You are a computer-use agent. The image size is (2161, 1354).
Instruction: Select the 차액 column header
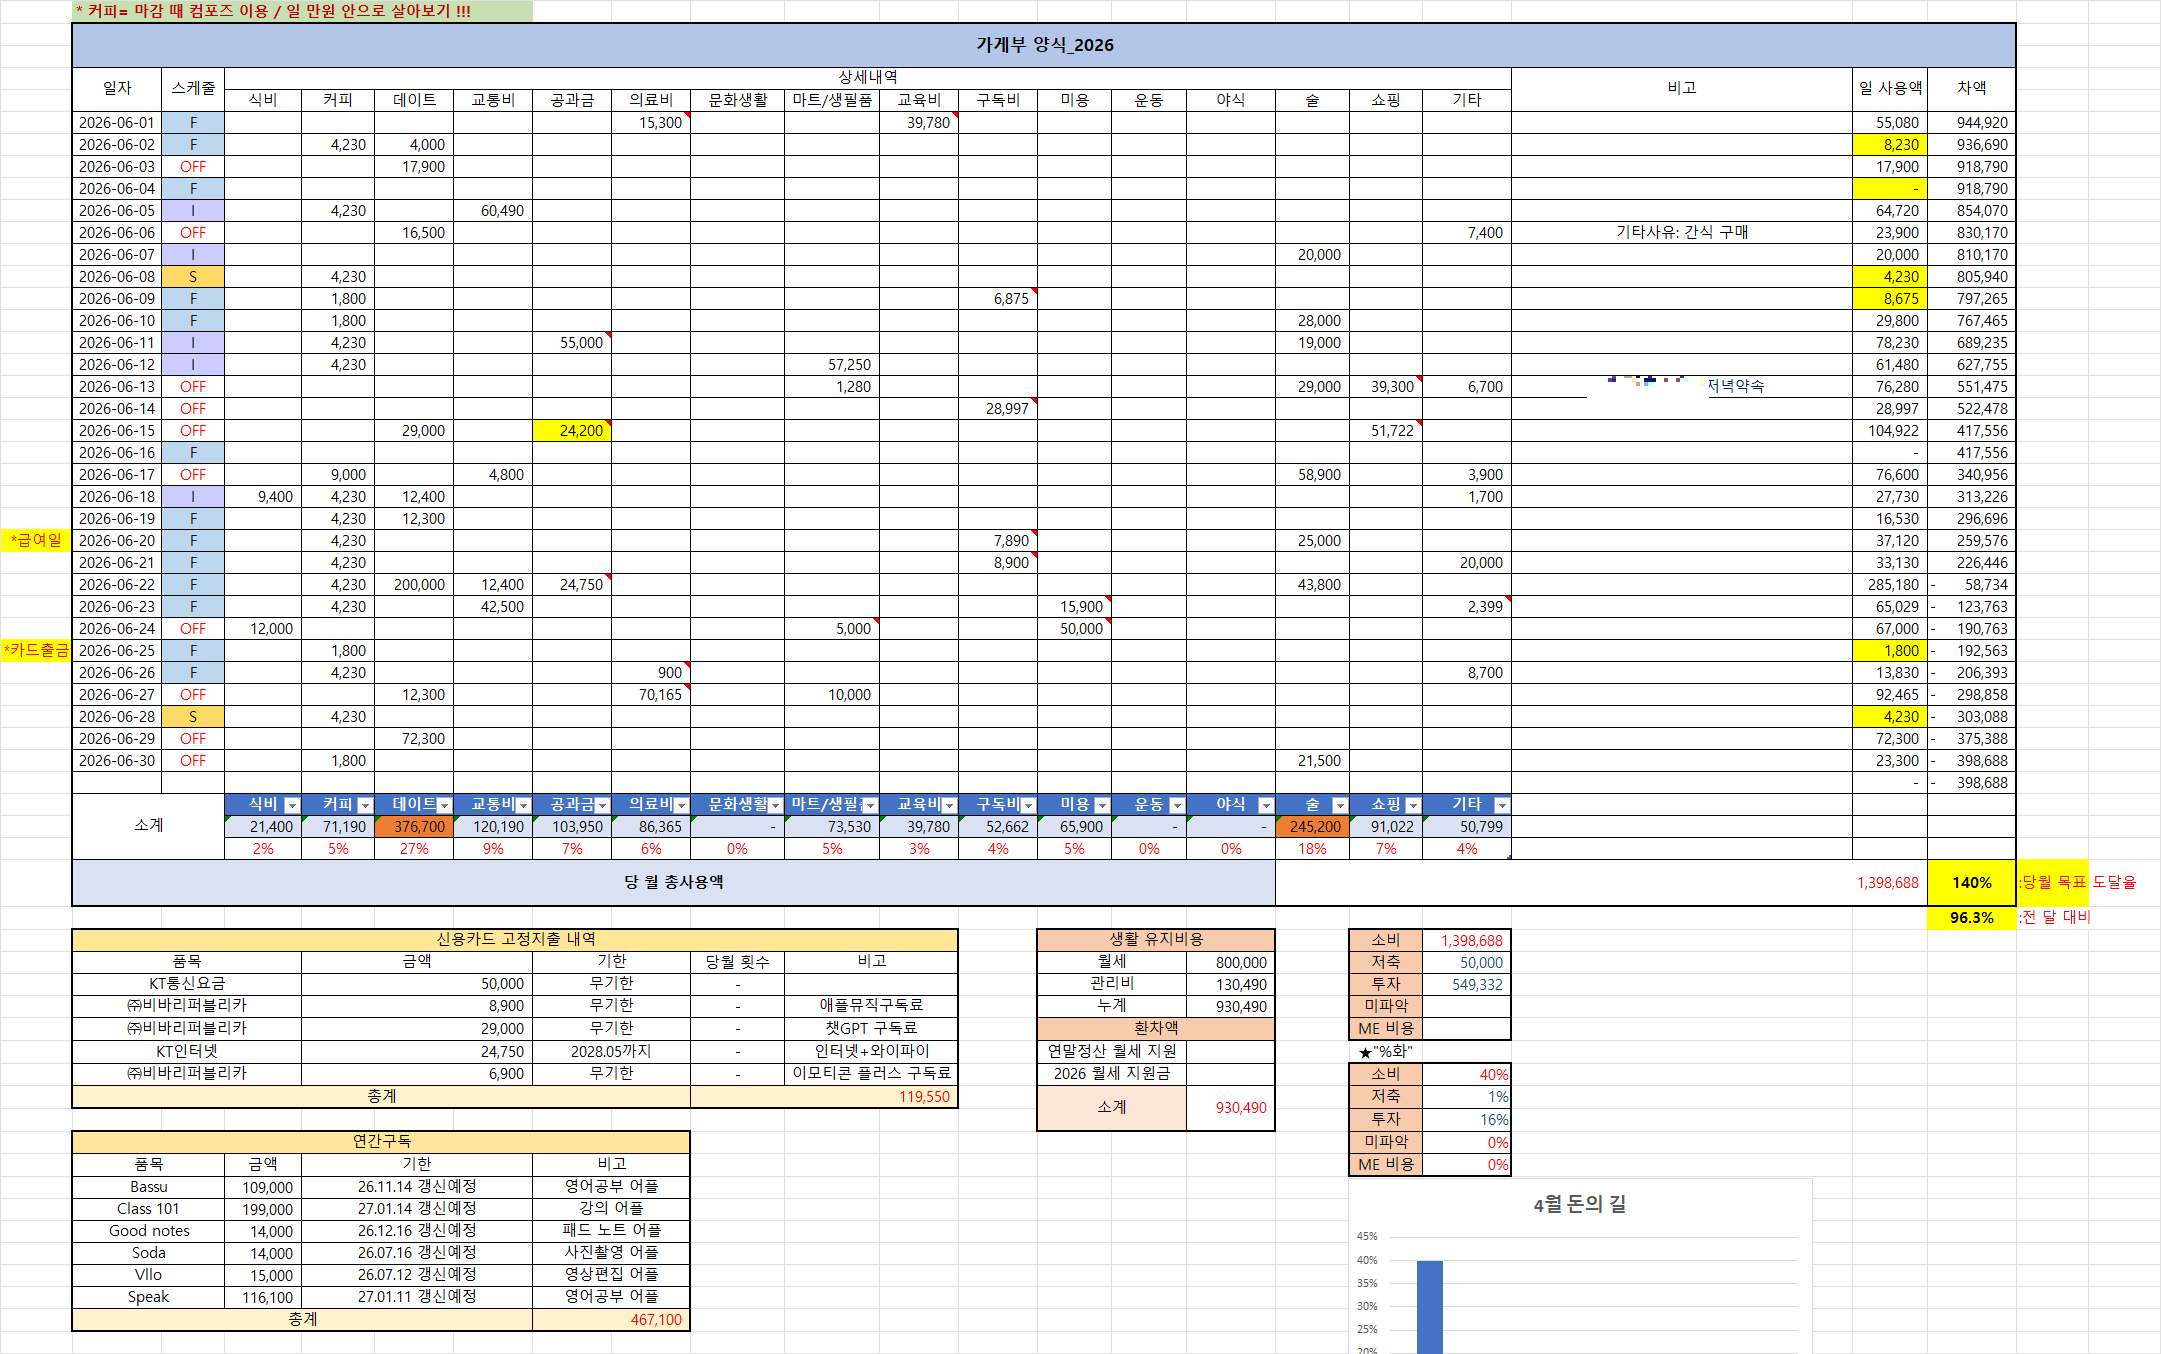click(x=1971, y=88)
